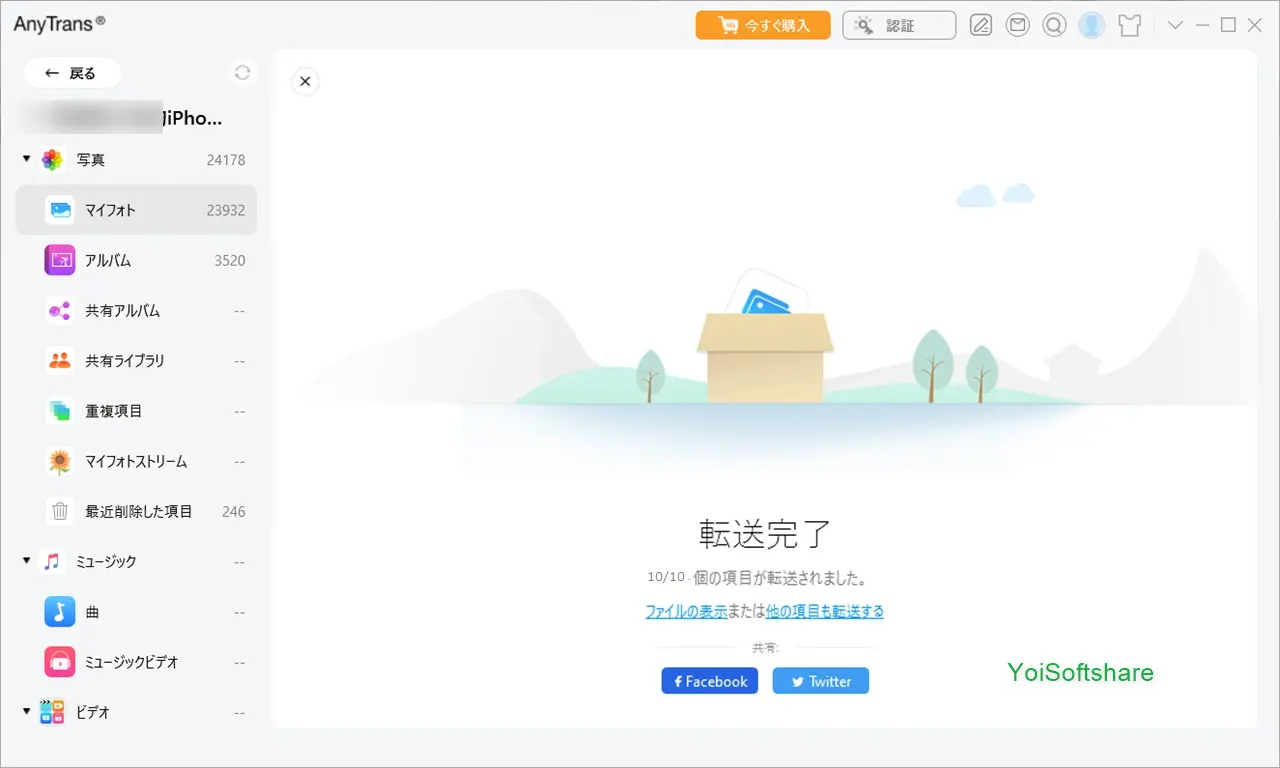Select the 写真 category icon

pos(52,160)
